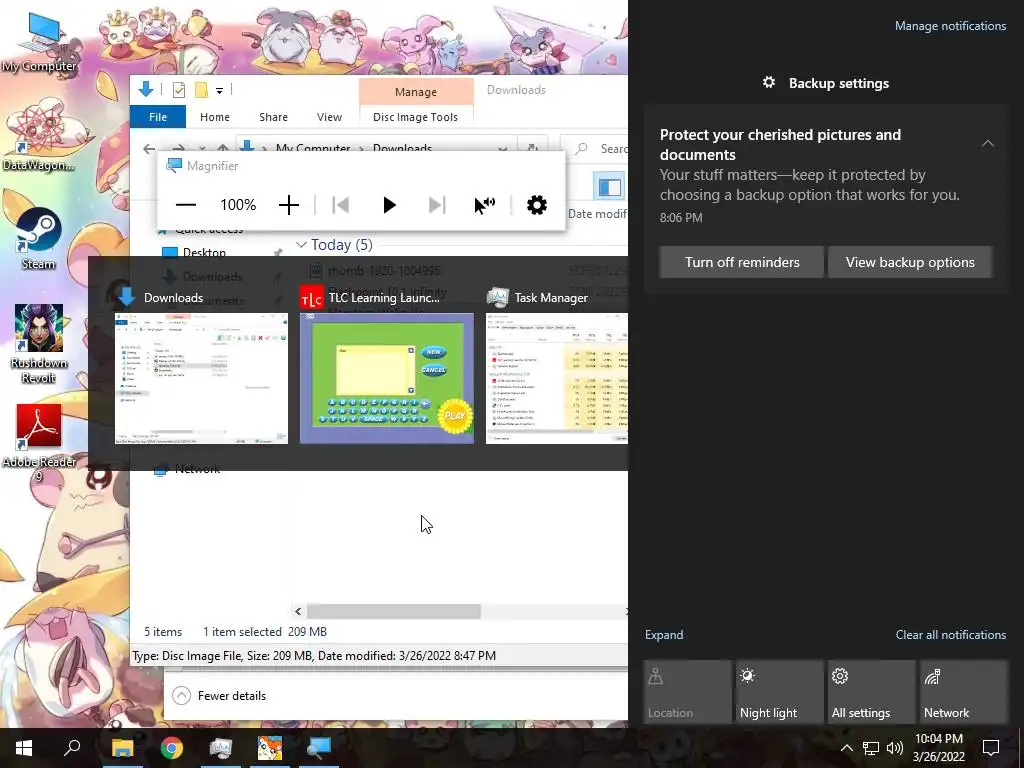
Task: Show hidden tray icons chevron
Action: (x=846, y=748)
